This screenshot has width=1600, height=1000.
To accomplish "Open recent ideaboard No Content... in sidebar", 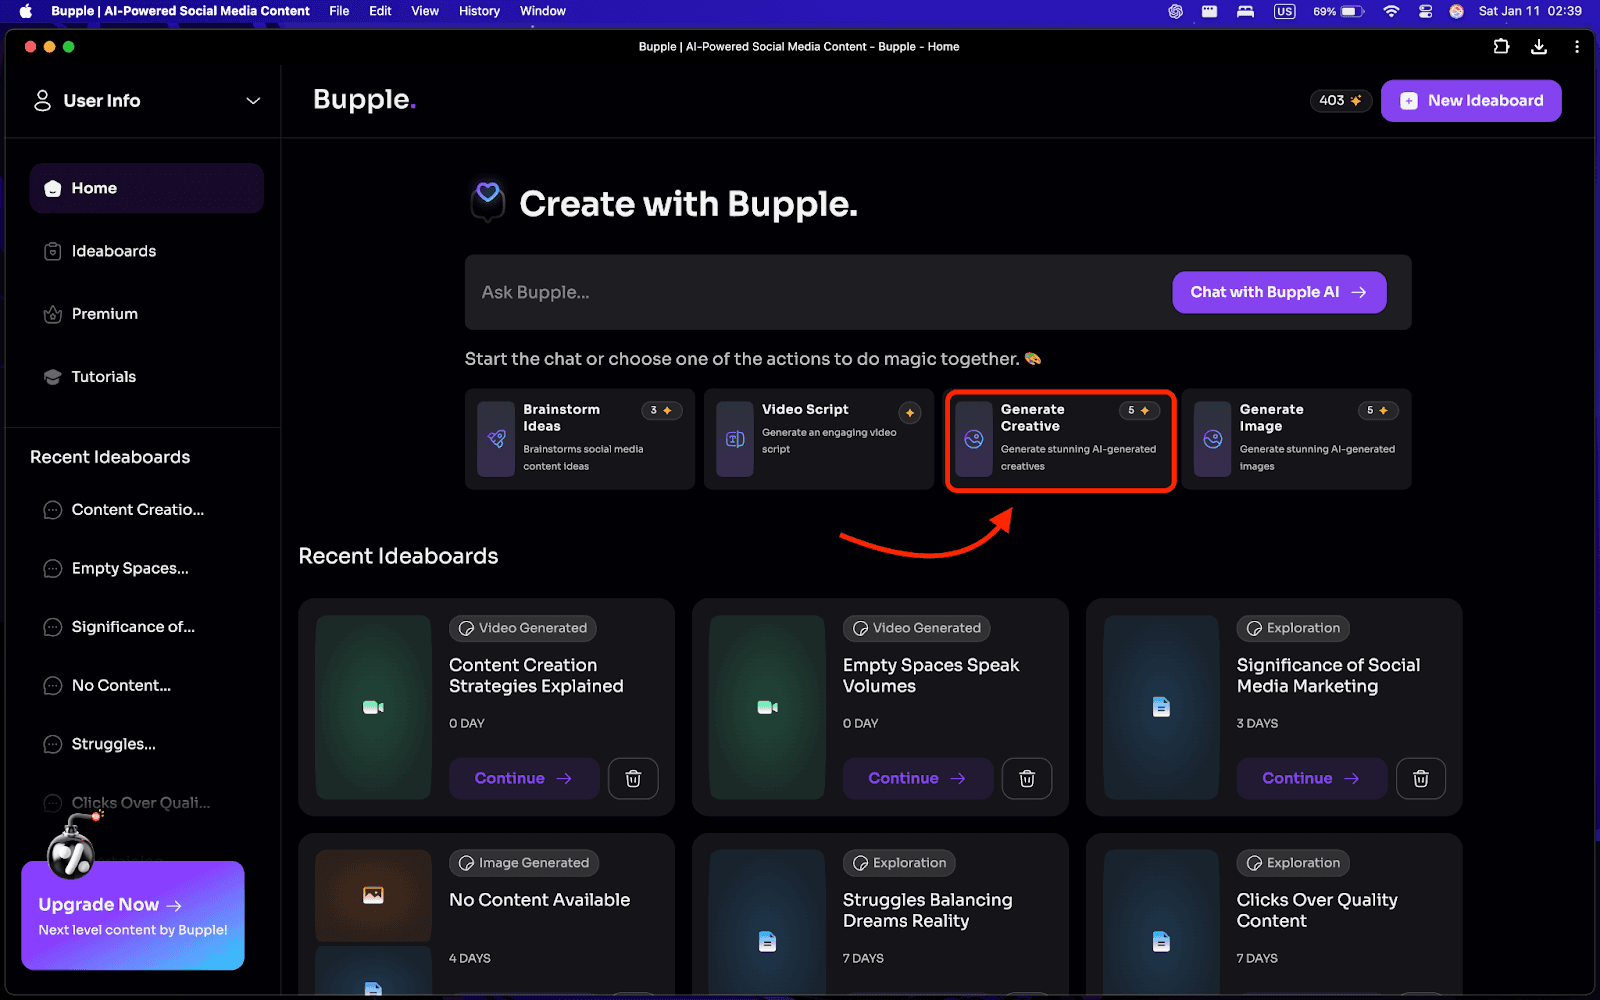I will [107, 686].
